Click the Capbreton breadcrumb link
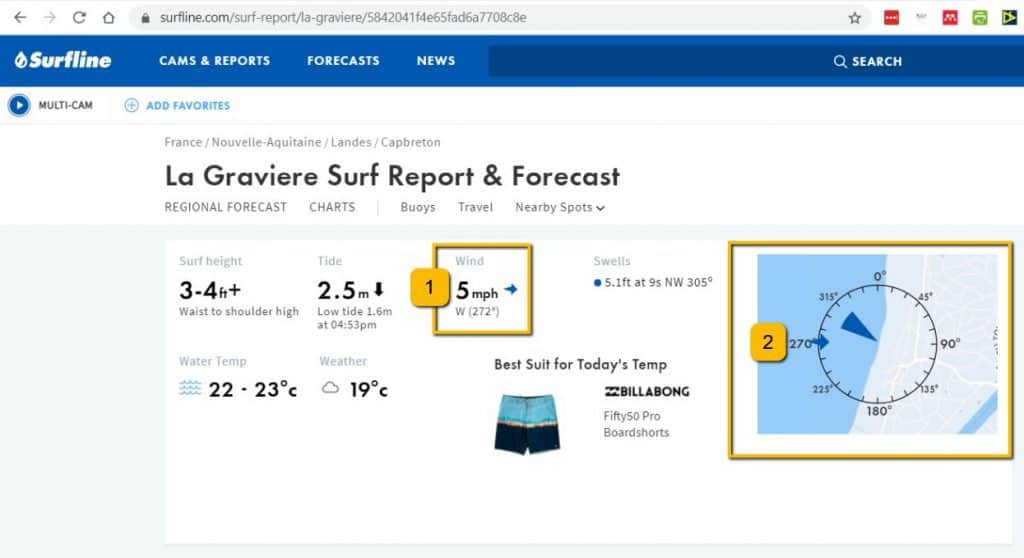This screenshot has height=558, width=1024. click(x=410, y=142)
